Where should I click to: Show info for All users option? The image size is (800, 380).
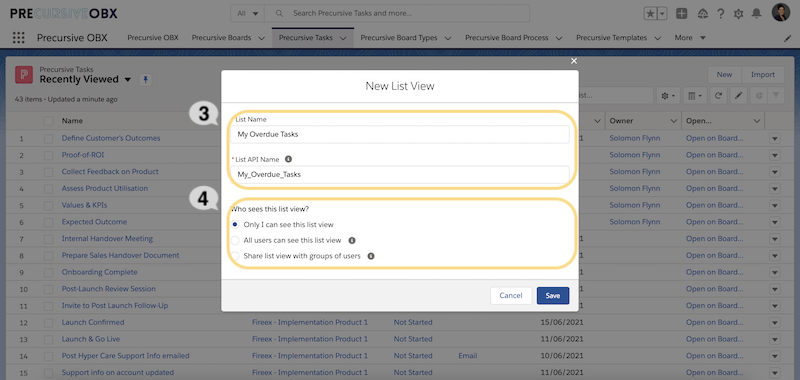352,240
